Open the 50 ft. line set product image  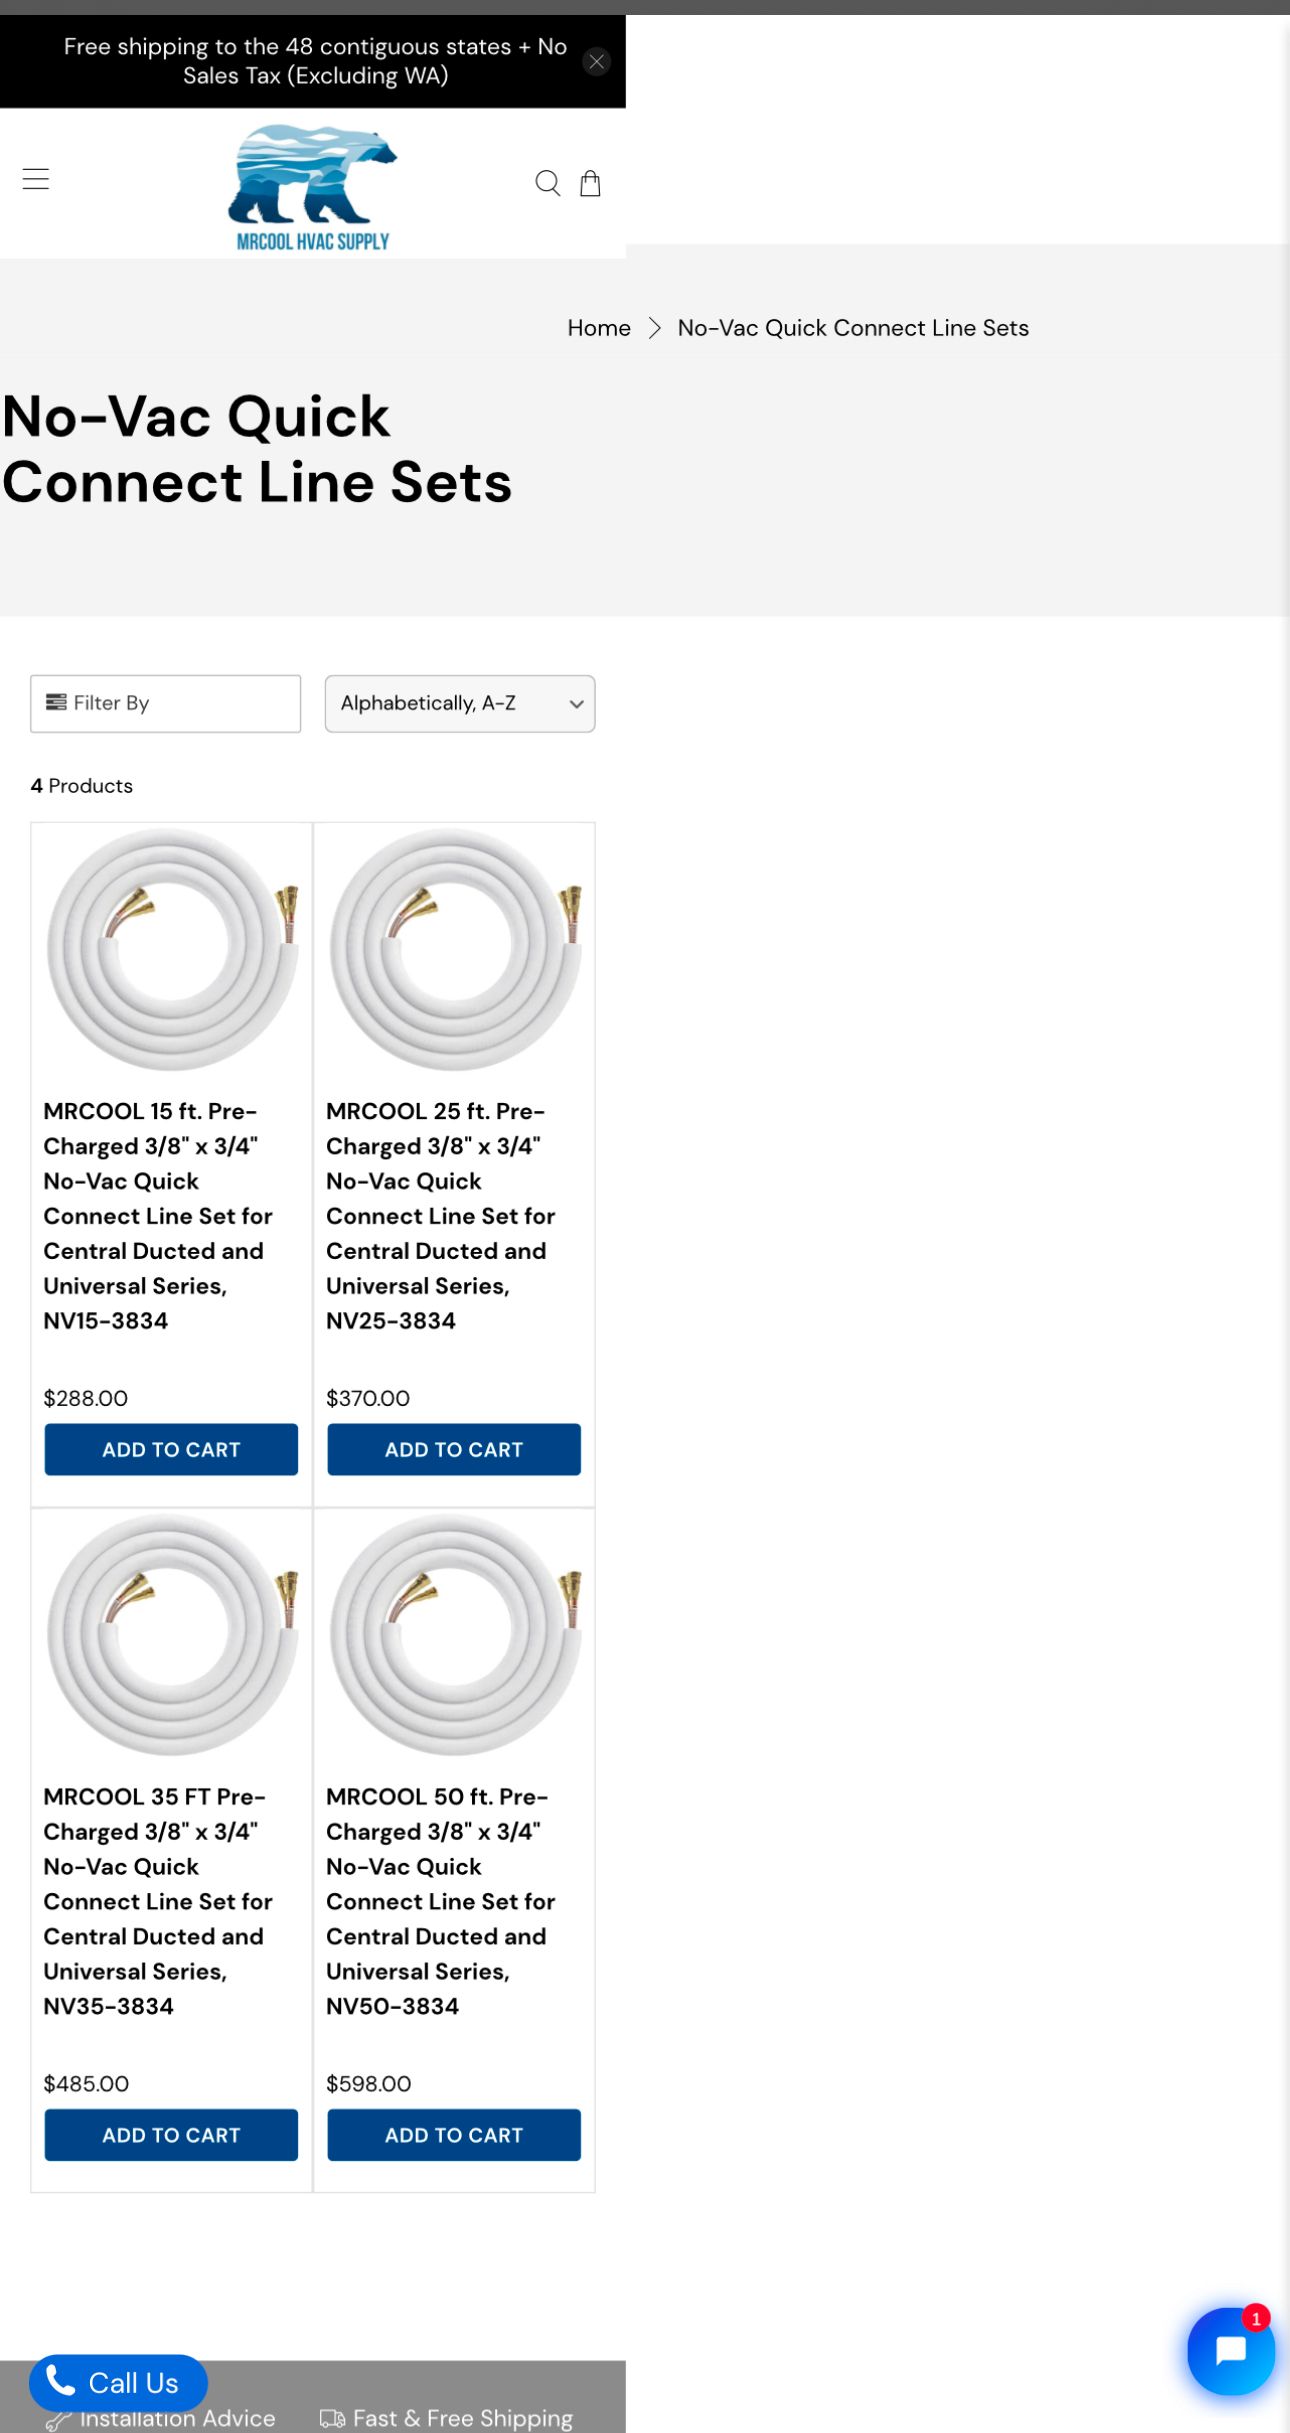point(455,1633)
